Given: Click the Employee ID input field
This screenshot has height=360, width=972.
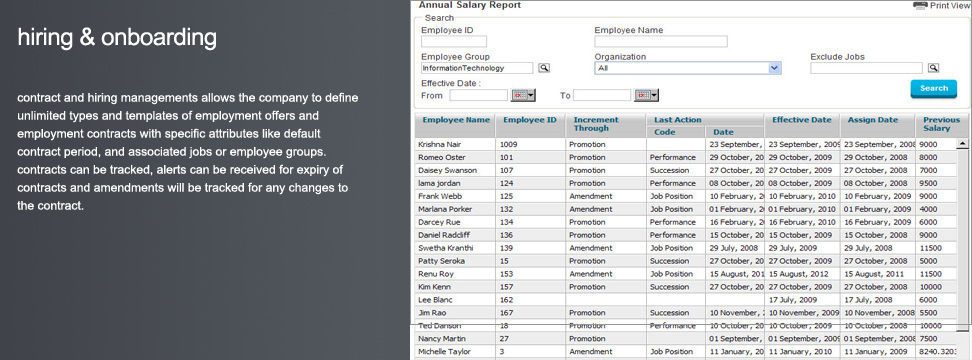Looking at the screenshot, I should [x=454, y=42].
